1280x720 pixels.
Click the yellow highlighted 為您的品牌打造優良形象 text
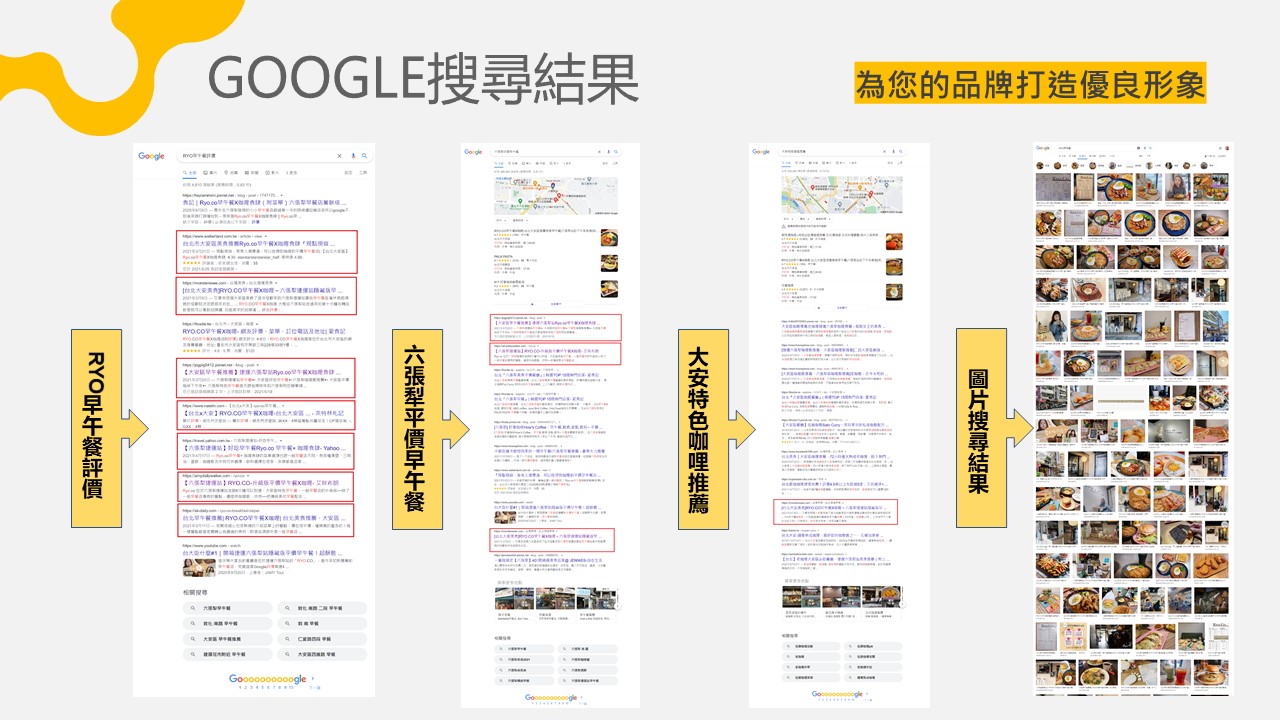(x=1030, y=85)
